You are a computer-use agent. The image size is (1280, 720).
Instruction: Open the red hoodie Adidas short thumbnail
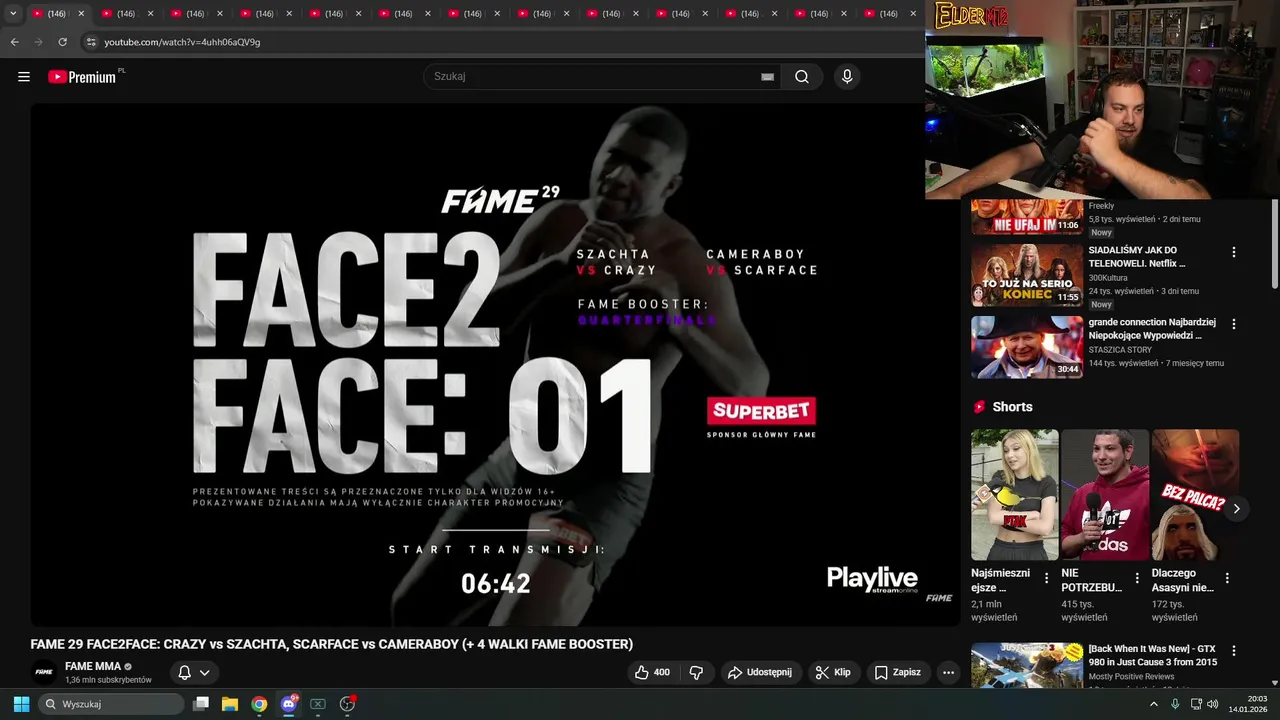(1105, 495)
